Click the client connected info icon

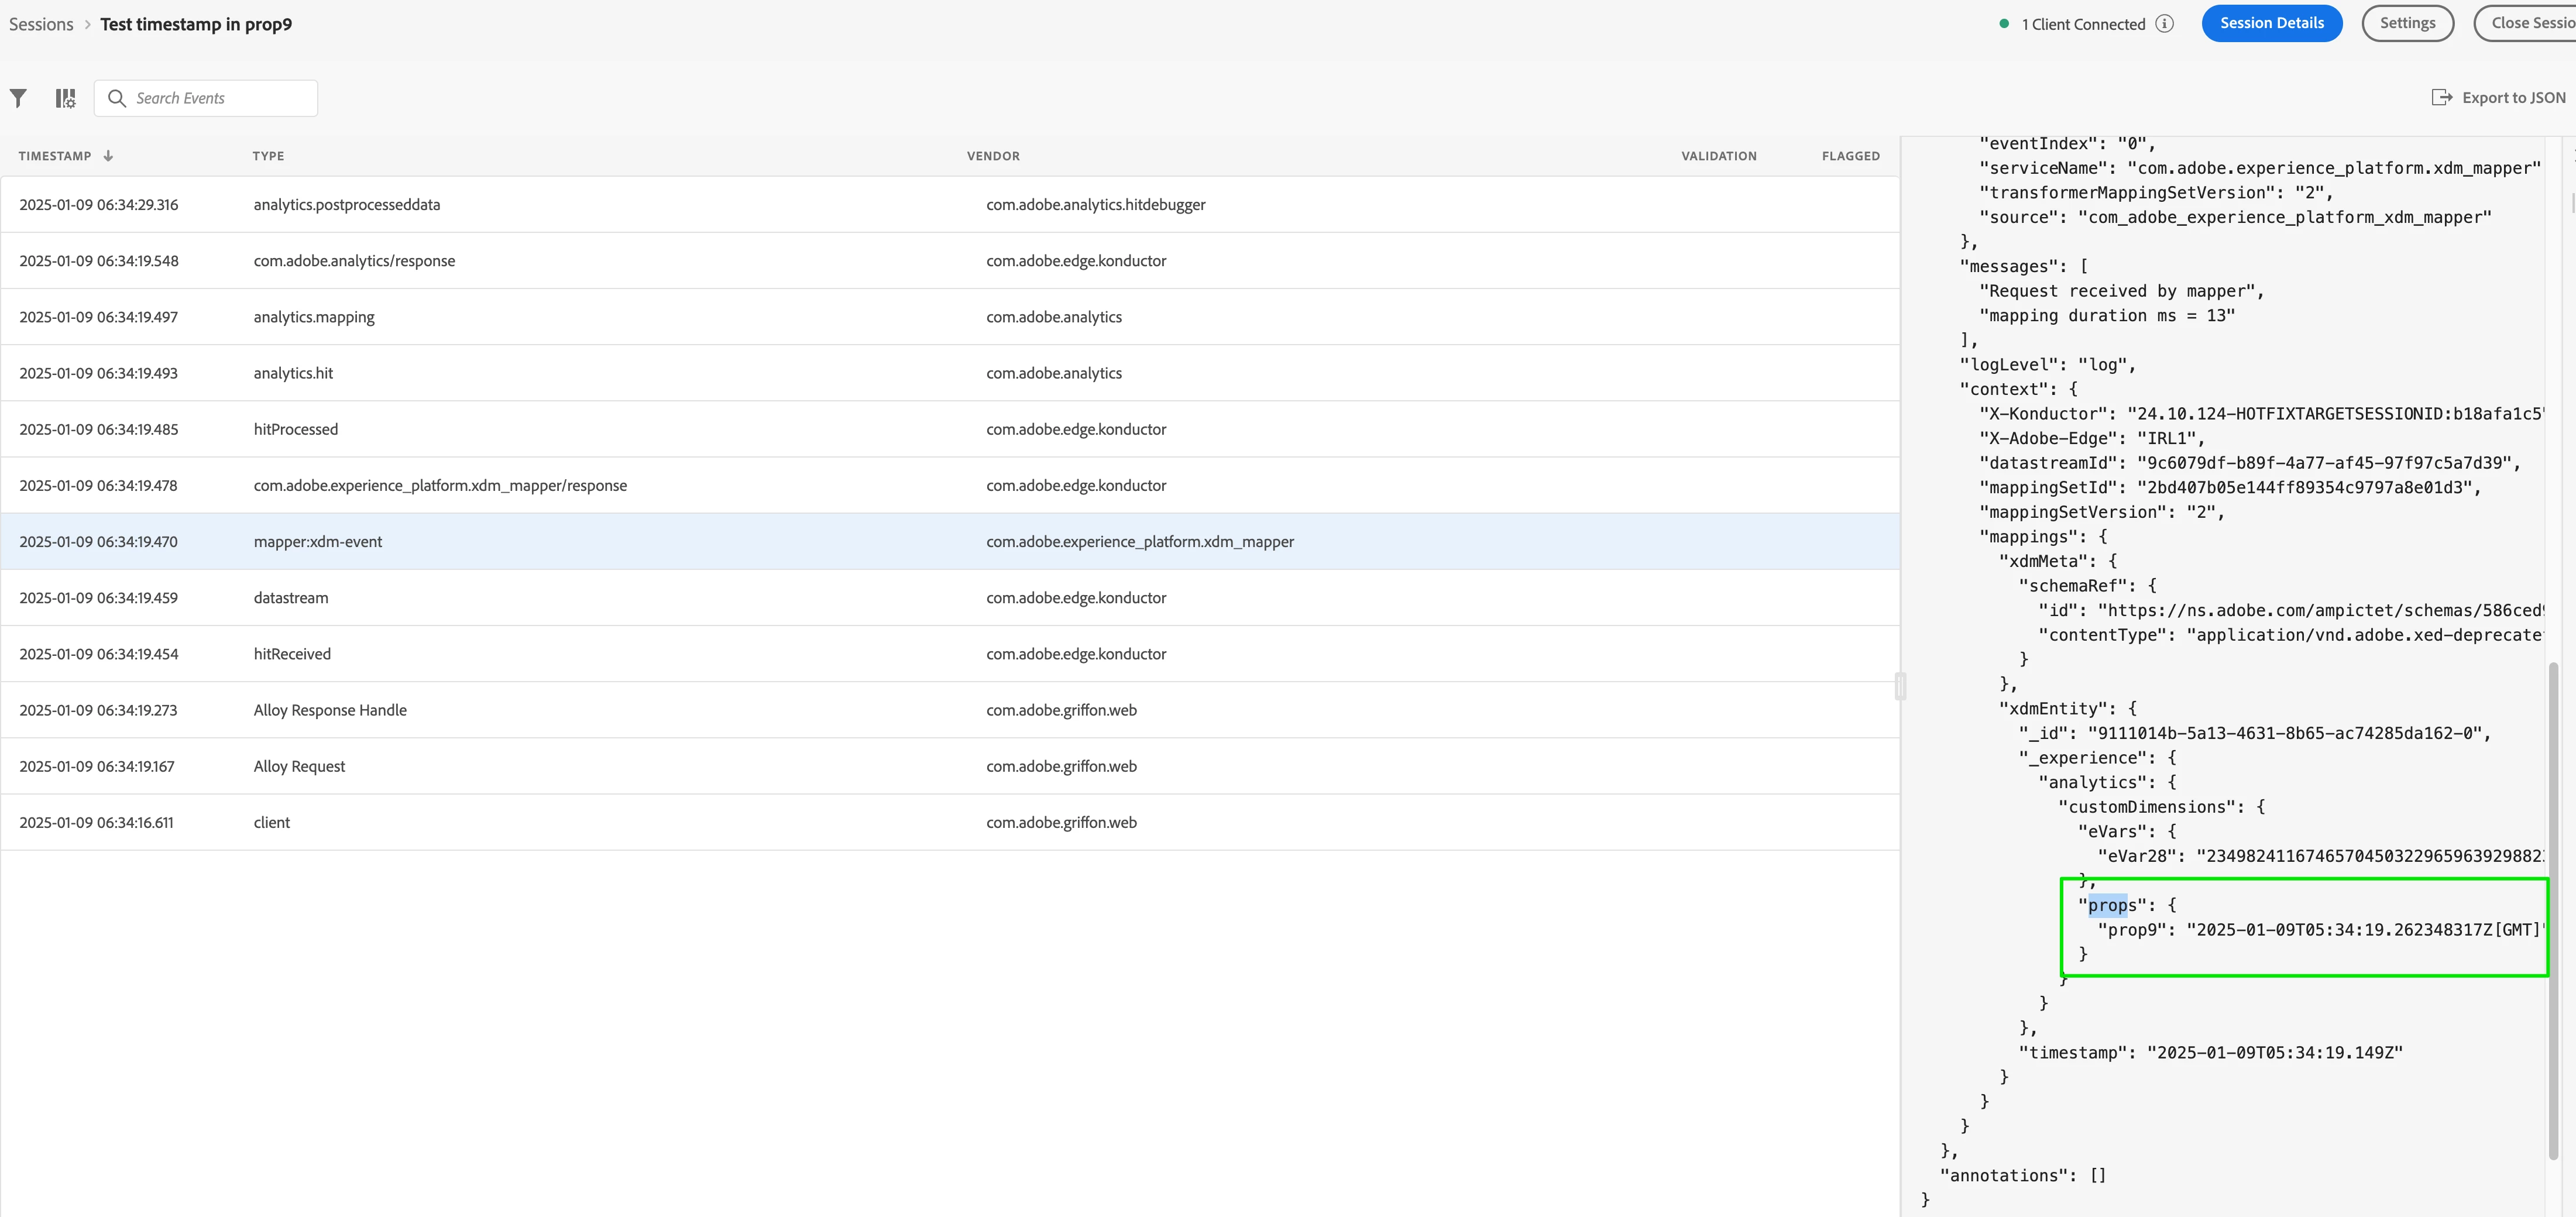[2164, 24]
